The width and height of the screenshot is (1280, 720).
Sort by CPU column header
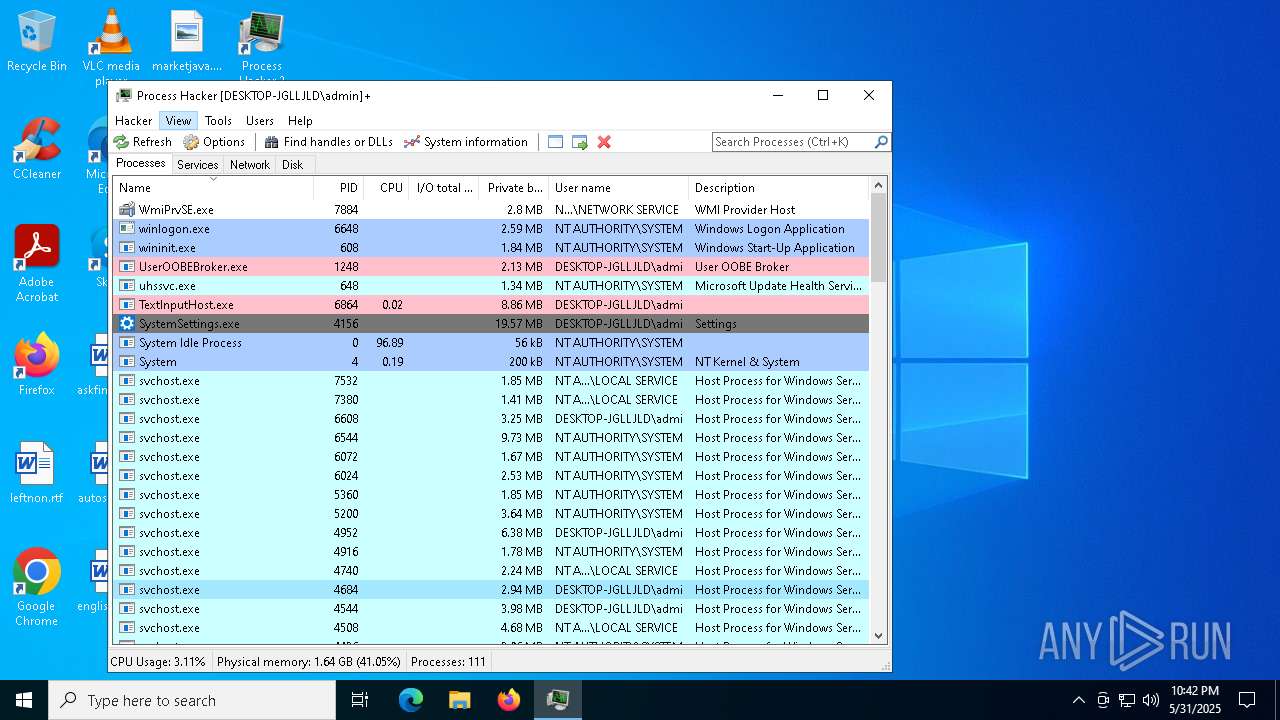pos(386,188)
